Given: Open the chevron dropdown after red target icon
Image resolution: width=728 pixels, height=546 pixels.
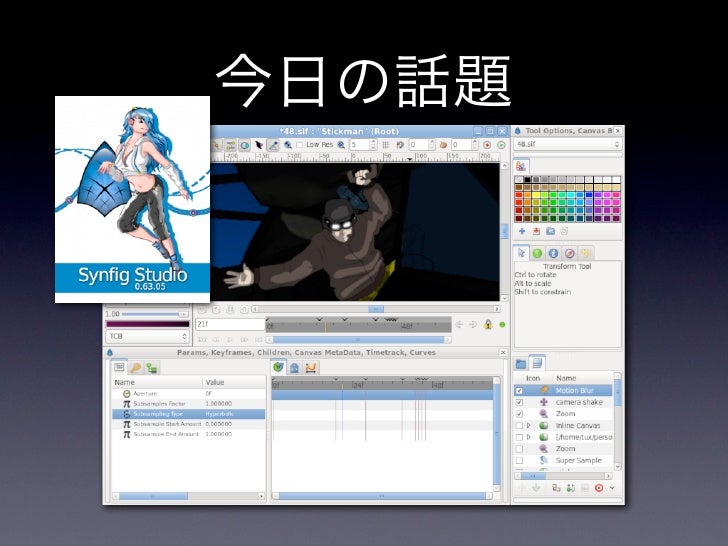Looking at the screenshot, I should click(x=612, y=488).
